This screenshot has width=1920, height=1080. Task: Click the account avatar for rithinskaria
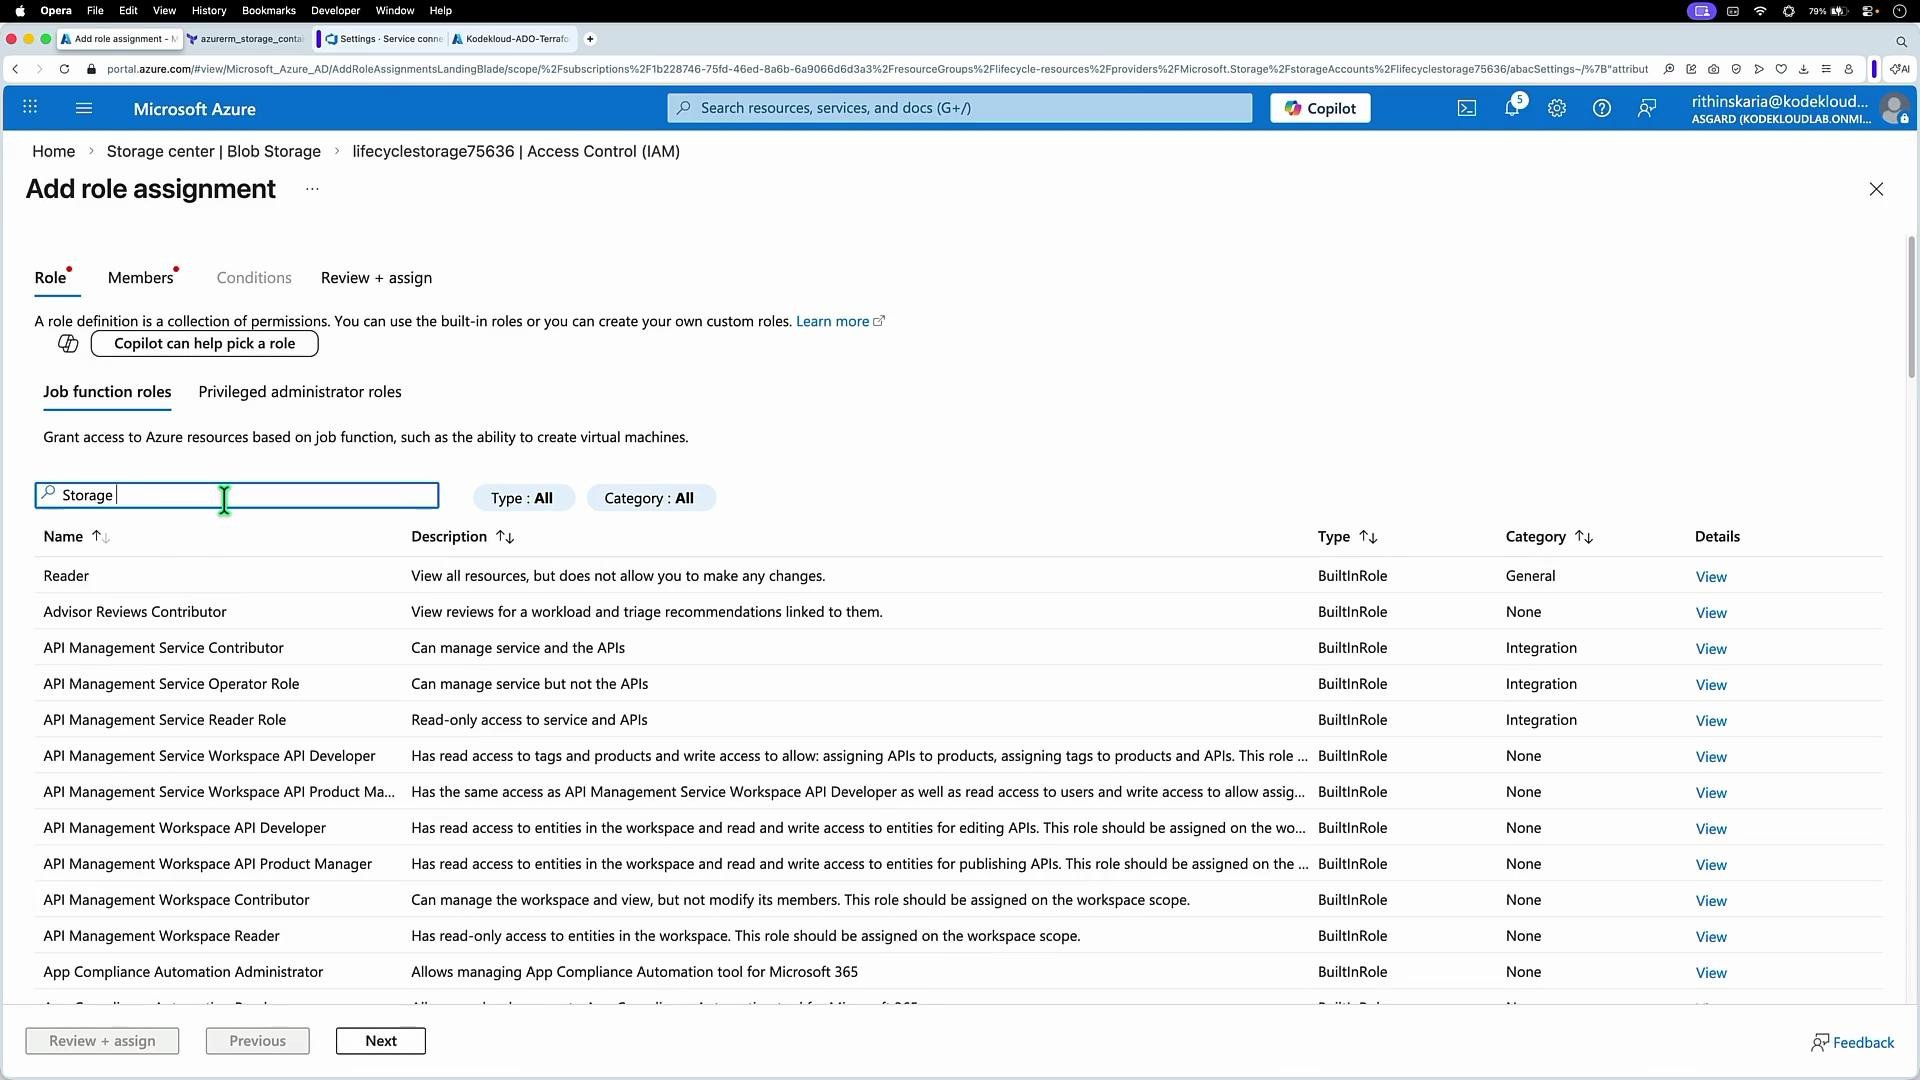[x=1894, y=108]
